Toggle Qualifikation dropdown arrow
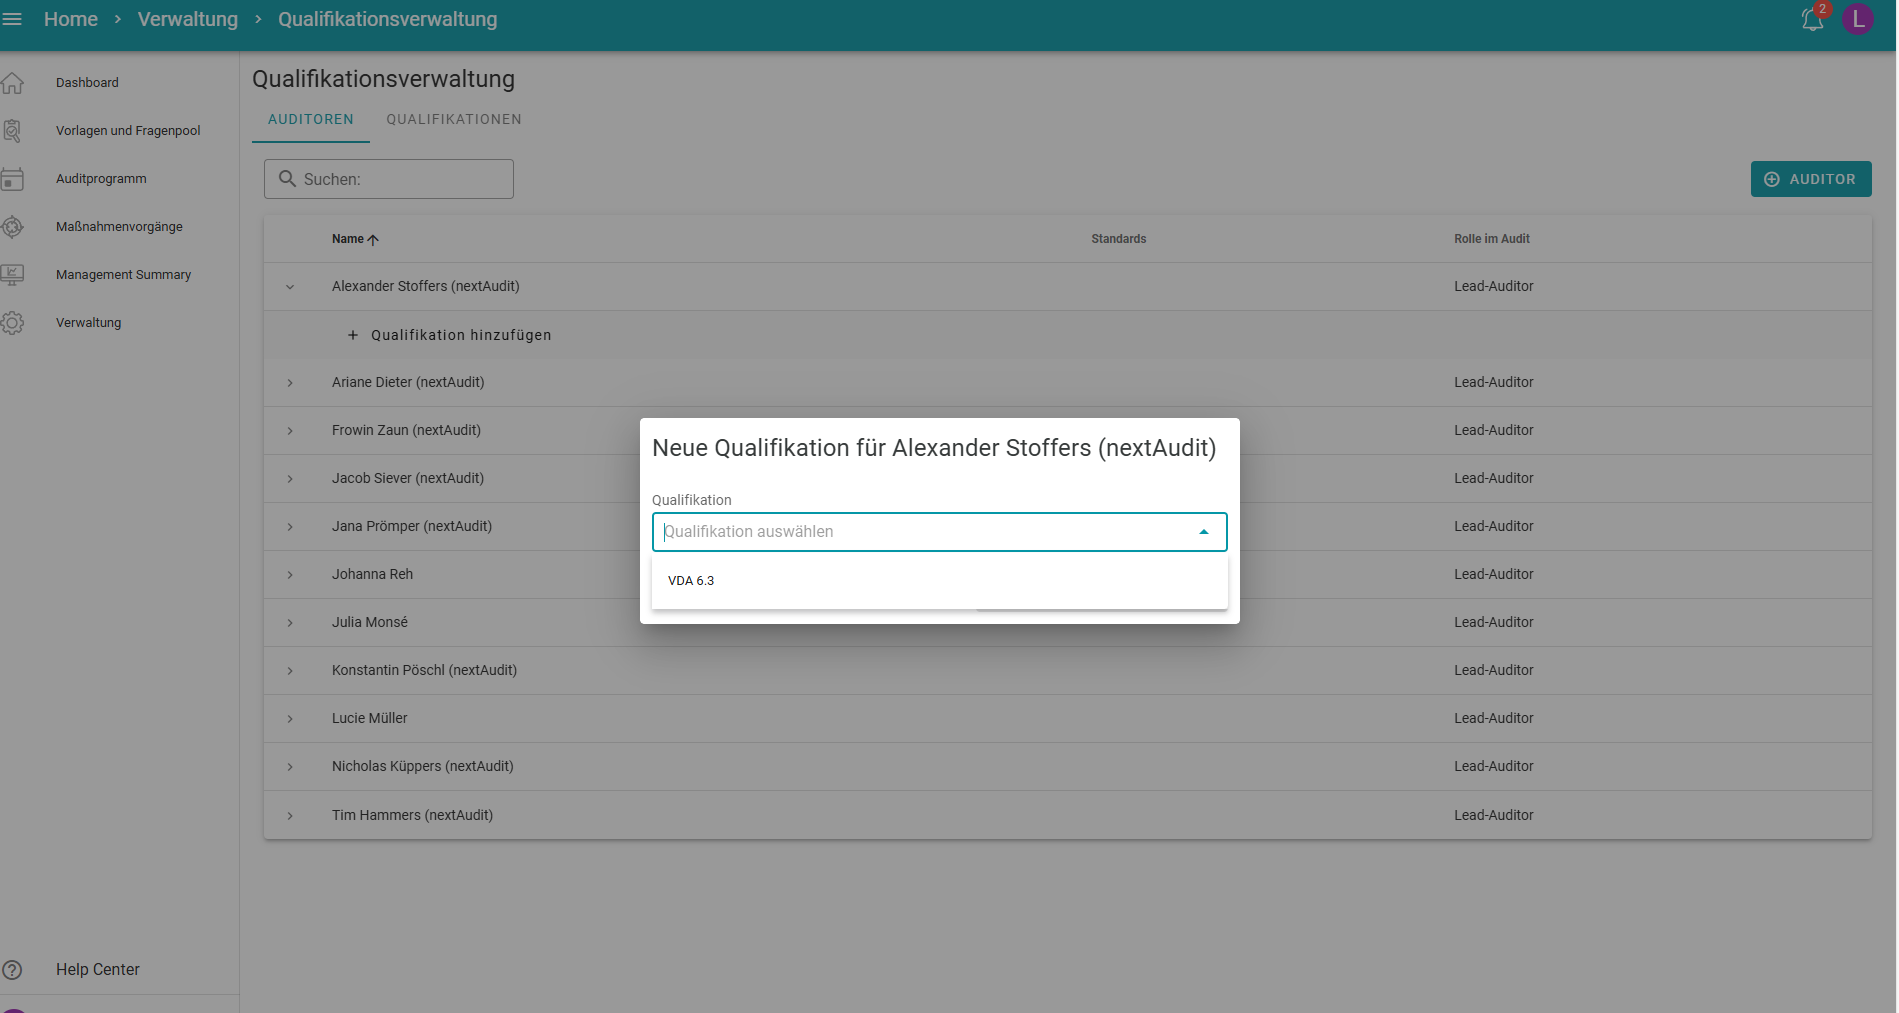Viewport: 1899px width, 1013px height. point(1204,532)
